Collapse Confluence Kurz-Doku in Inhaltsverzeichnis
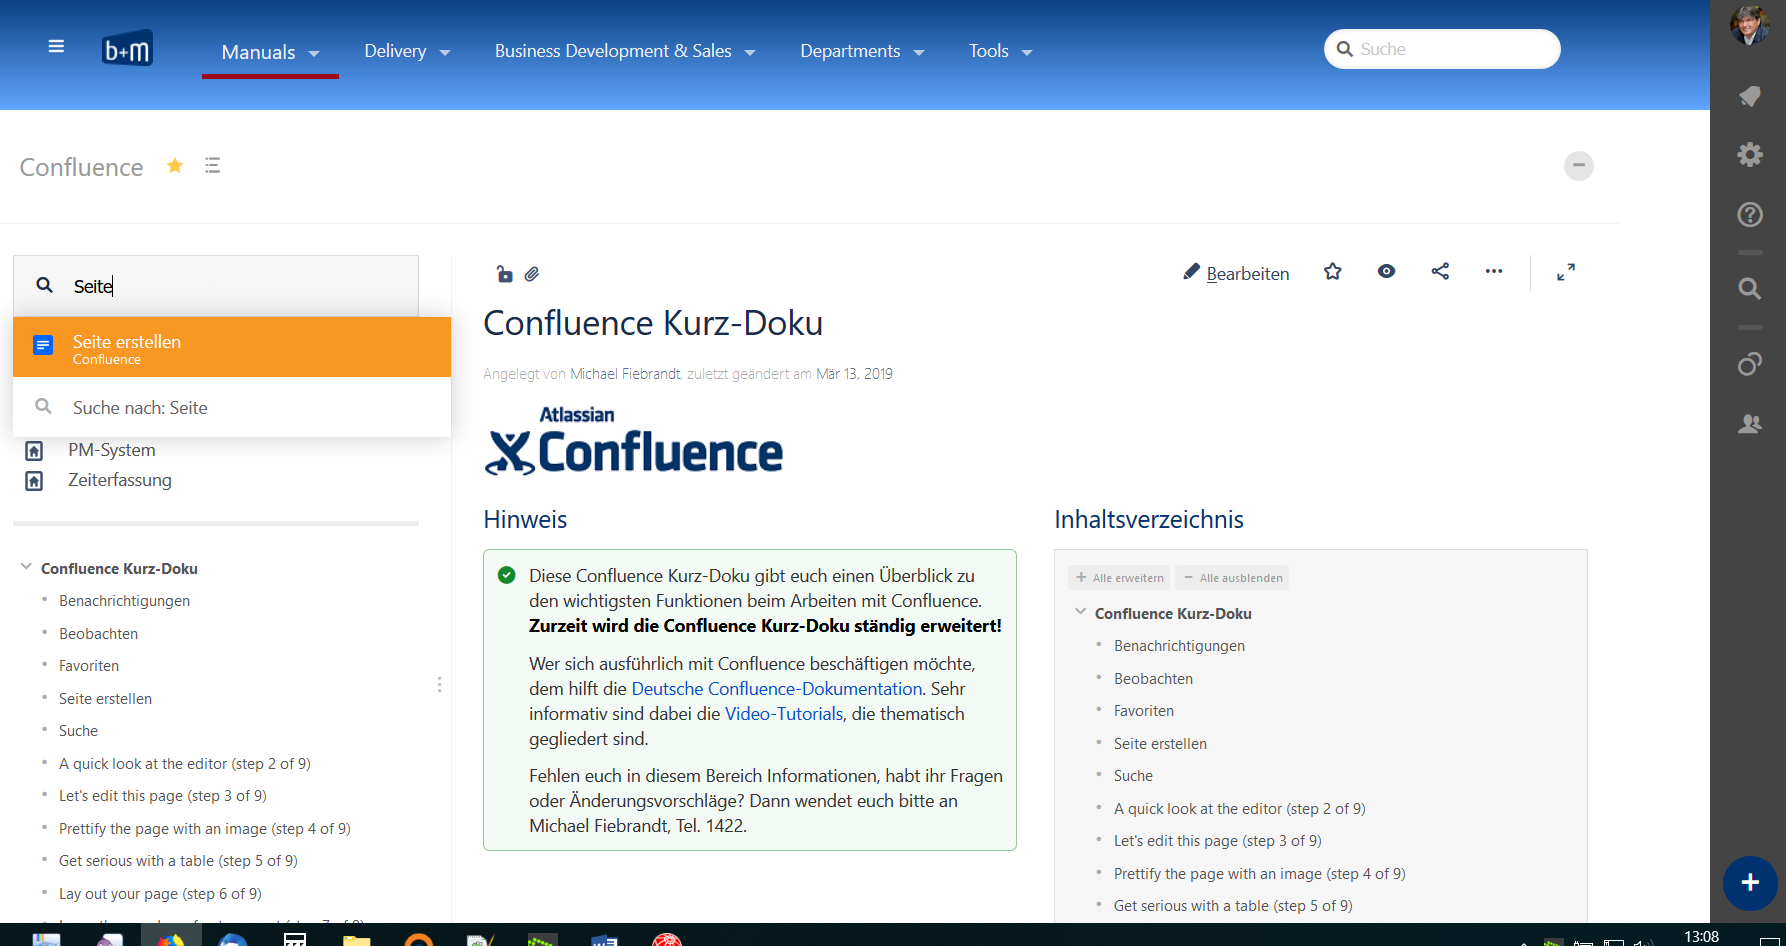 (x=1080, y=612)
